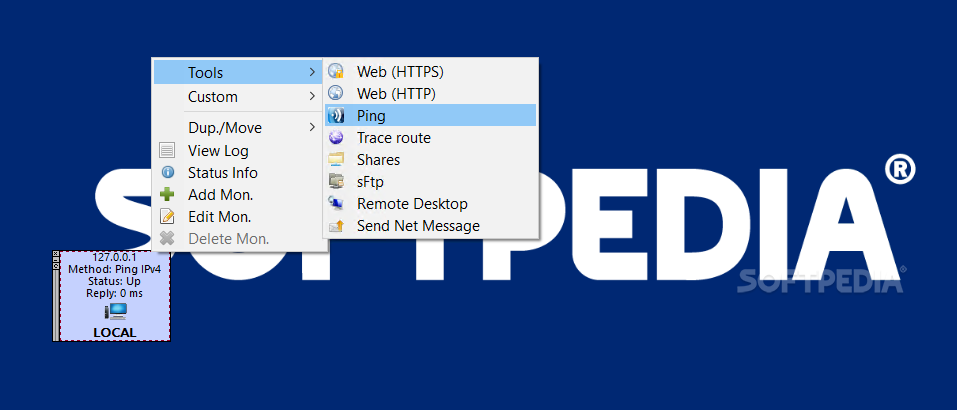Click the computer icon in LOCAL monitor
The height and width of the screenshot is (410, 957).
(115, 312)
